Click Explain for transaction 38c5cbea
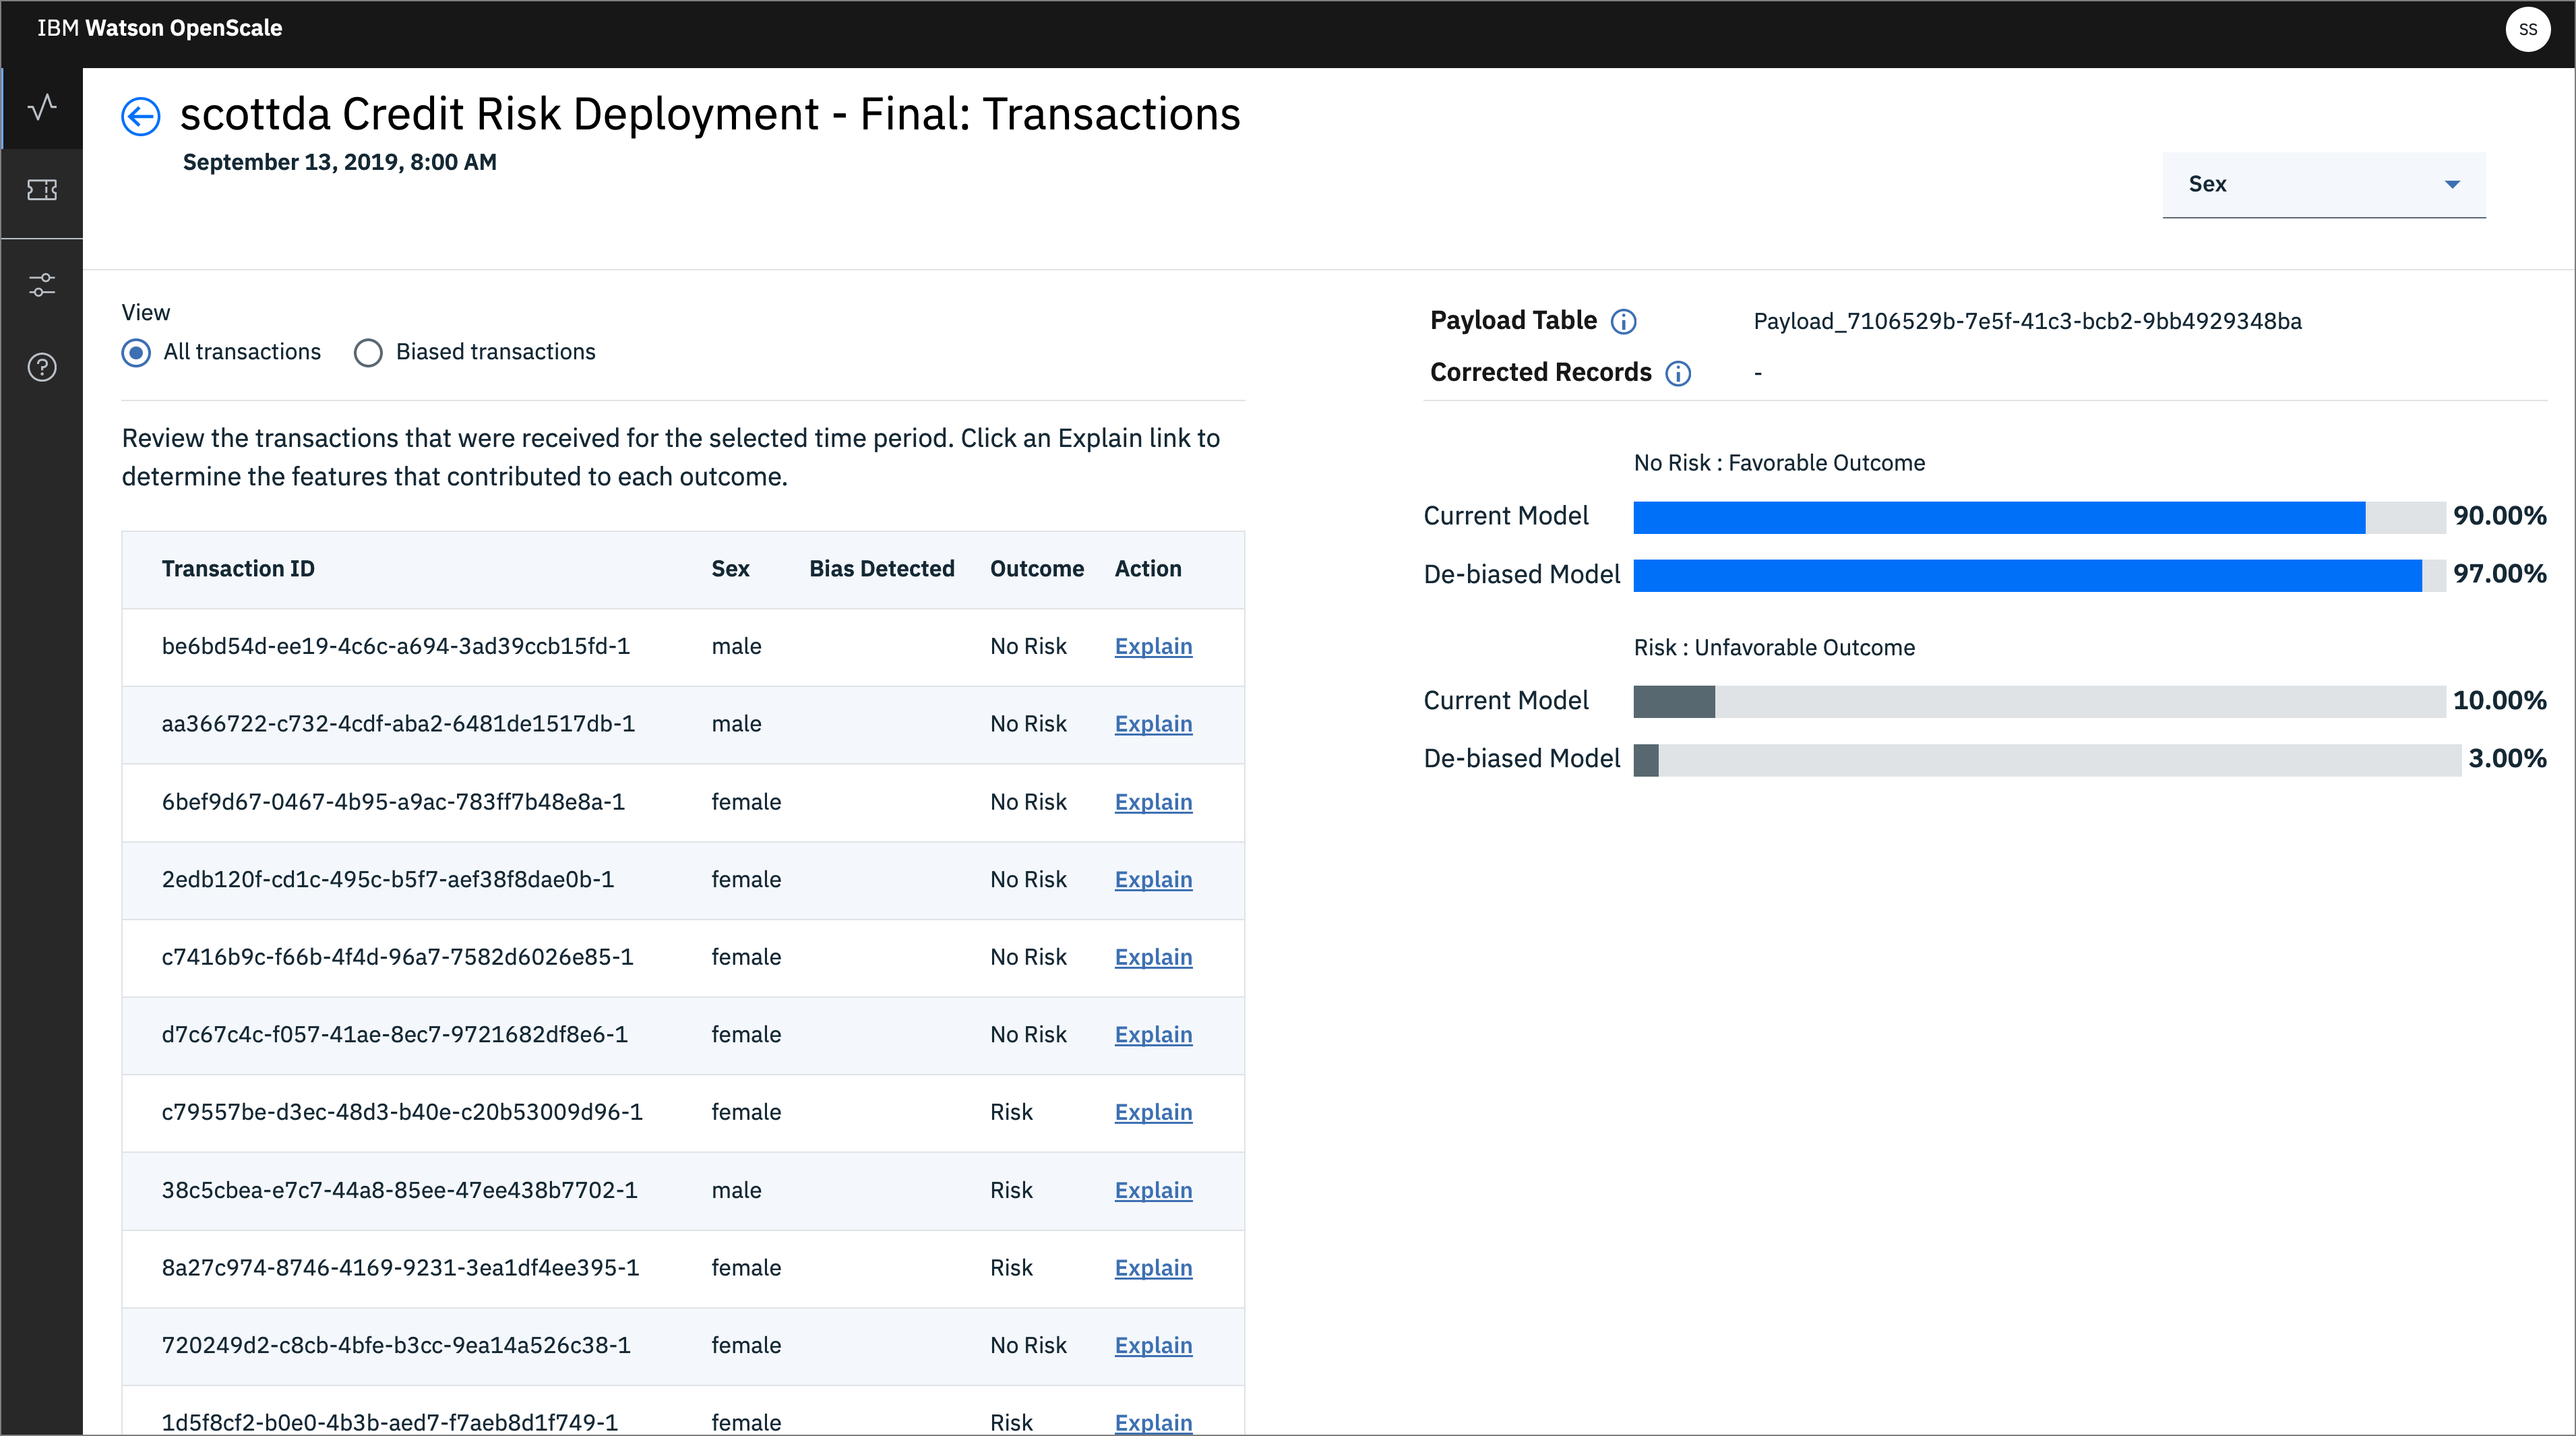The height and width of the screenshot is (1436, 2576). pos(1153,1190)
